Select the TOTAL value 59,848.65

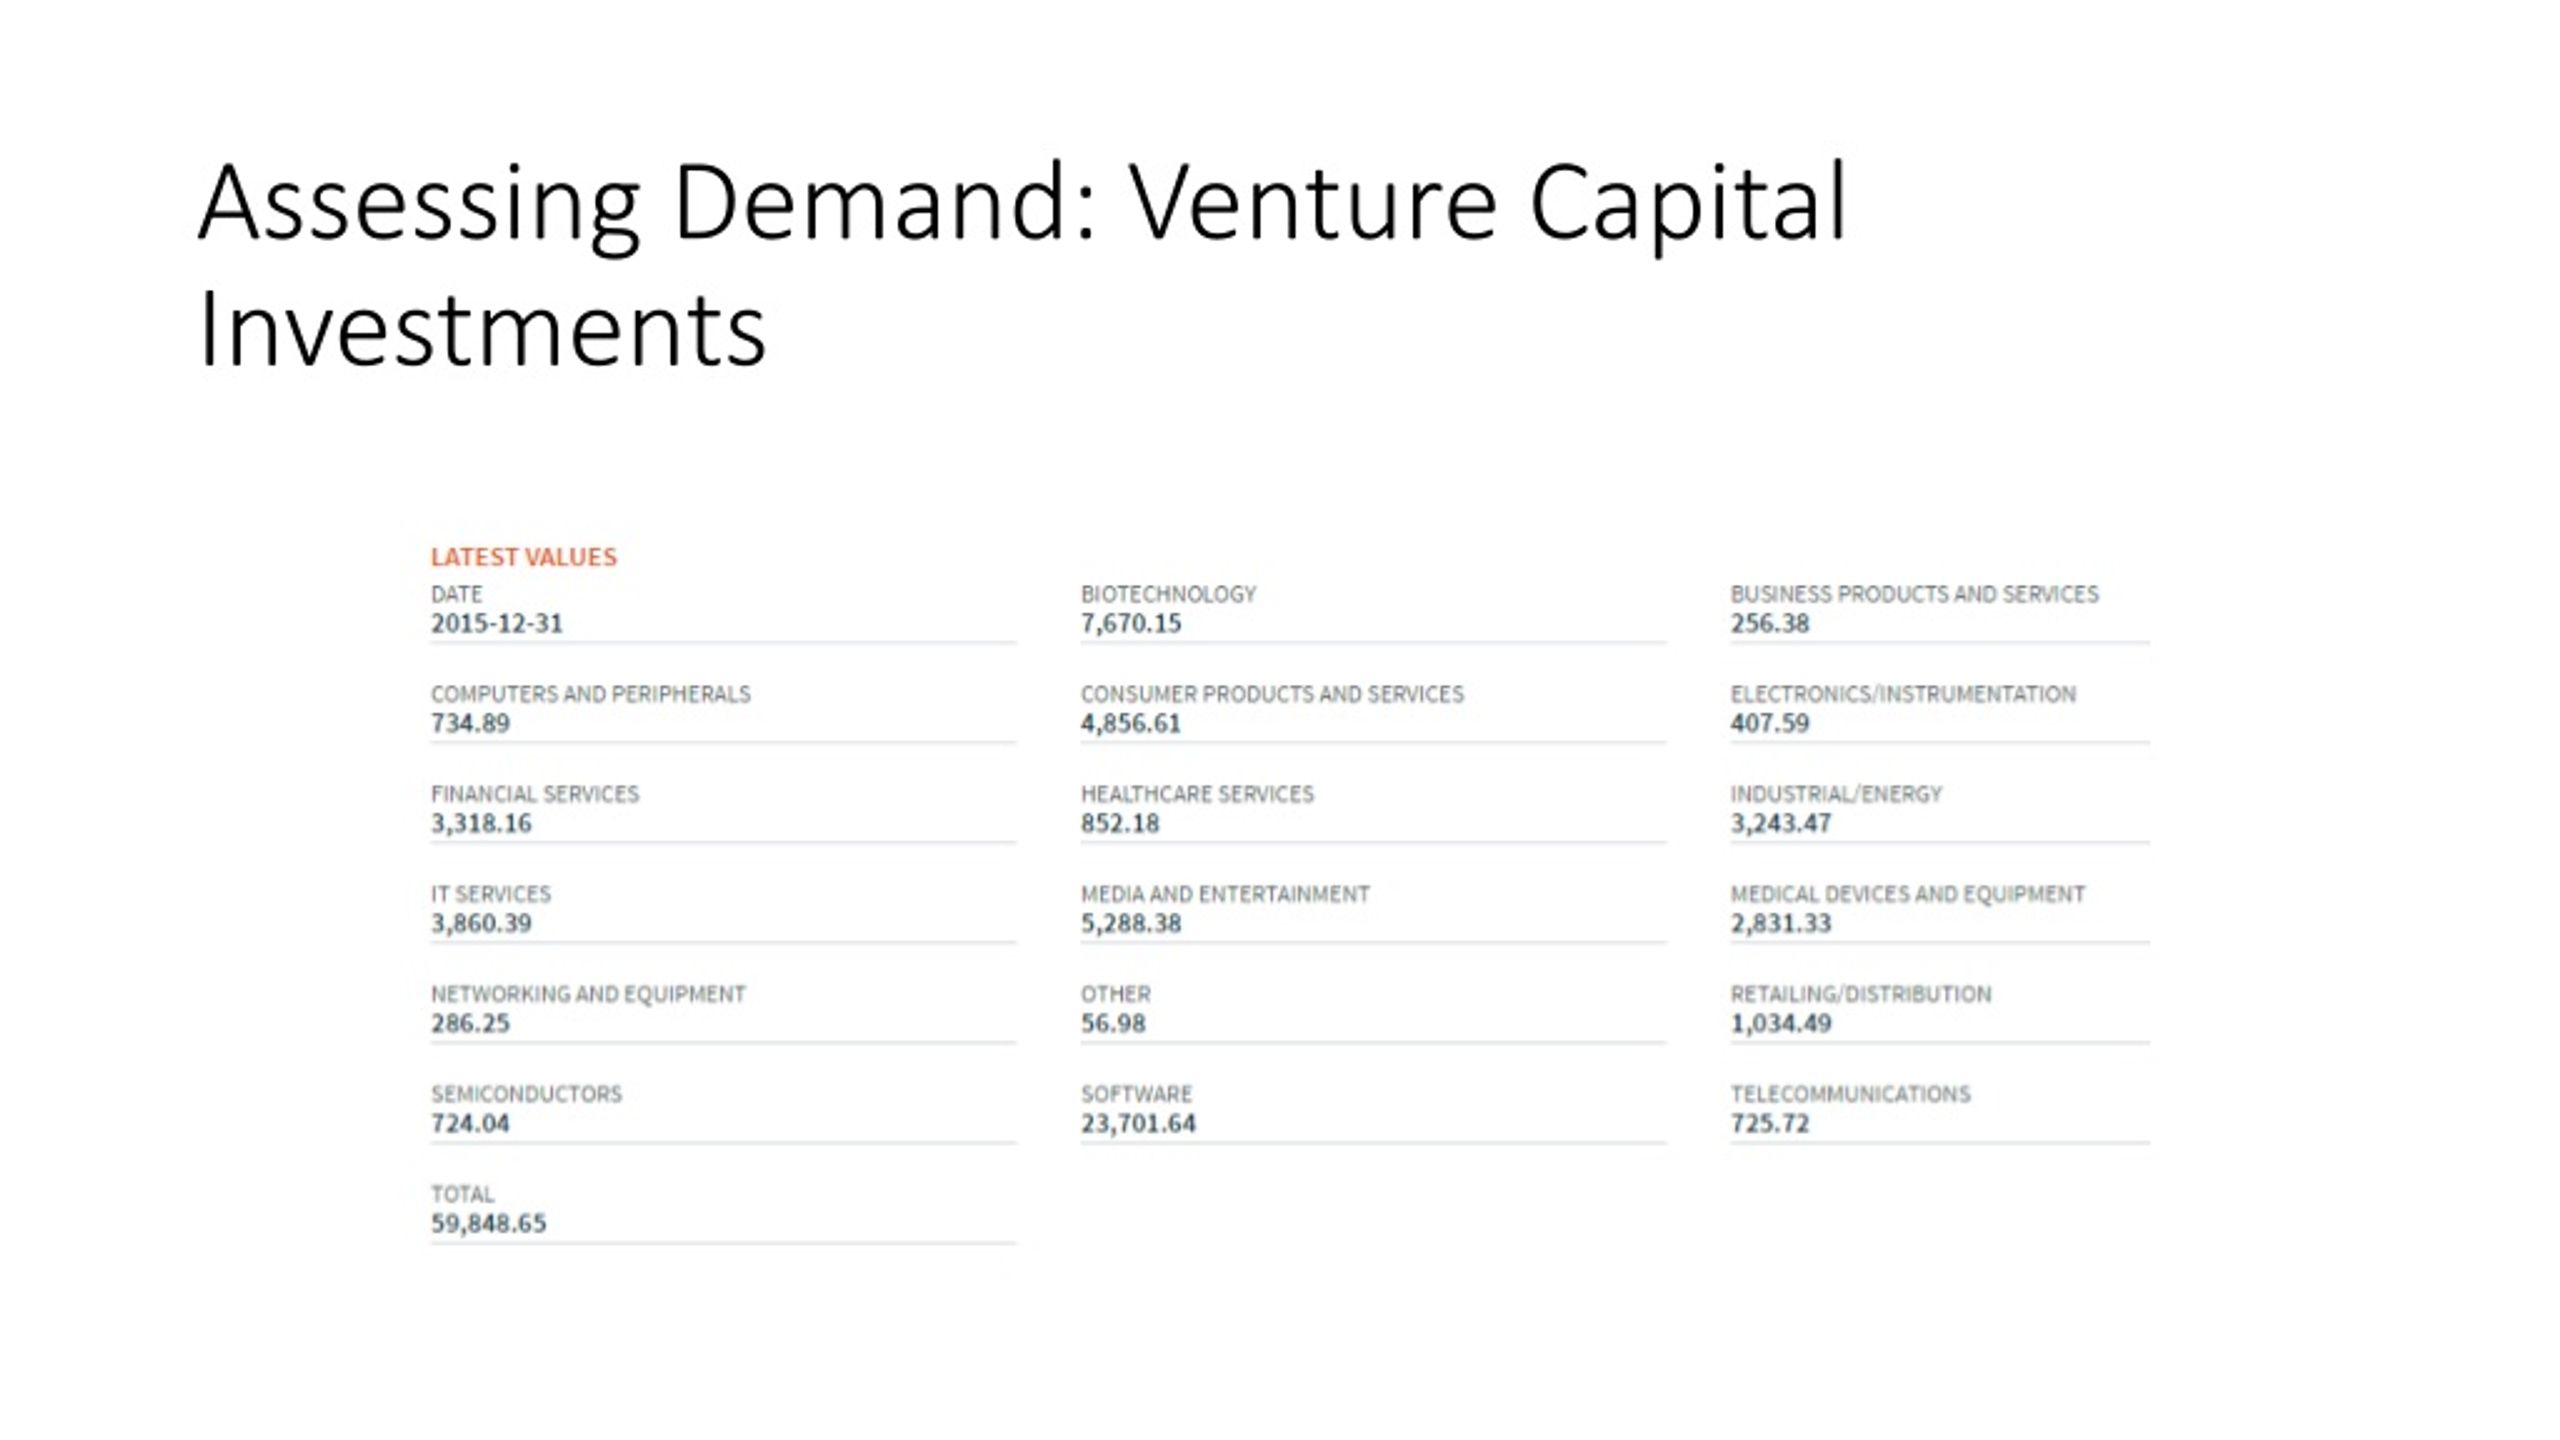pos(489,1223)
